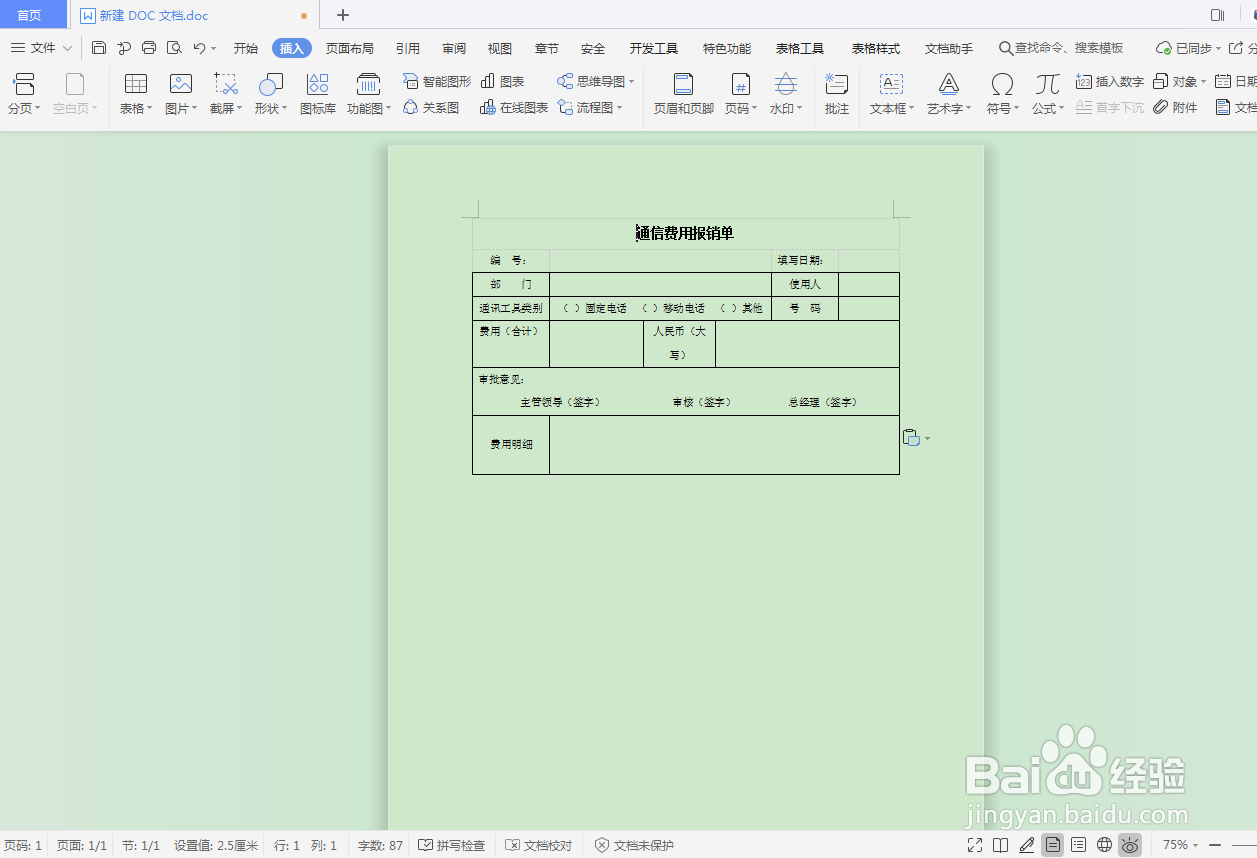
Task: Toggle eye protection mode in status bar
Action: coord(1131,845)
